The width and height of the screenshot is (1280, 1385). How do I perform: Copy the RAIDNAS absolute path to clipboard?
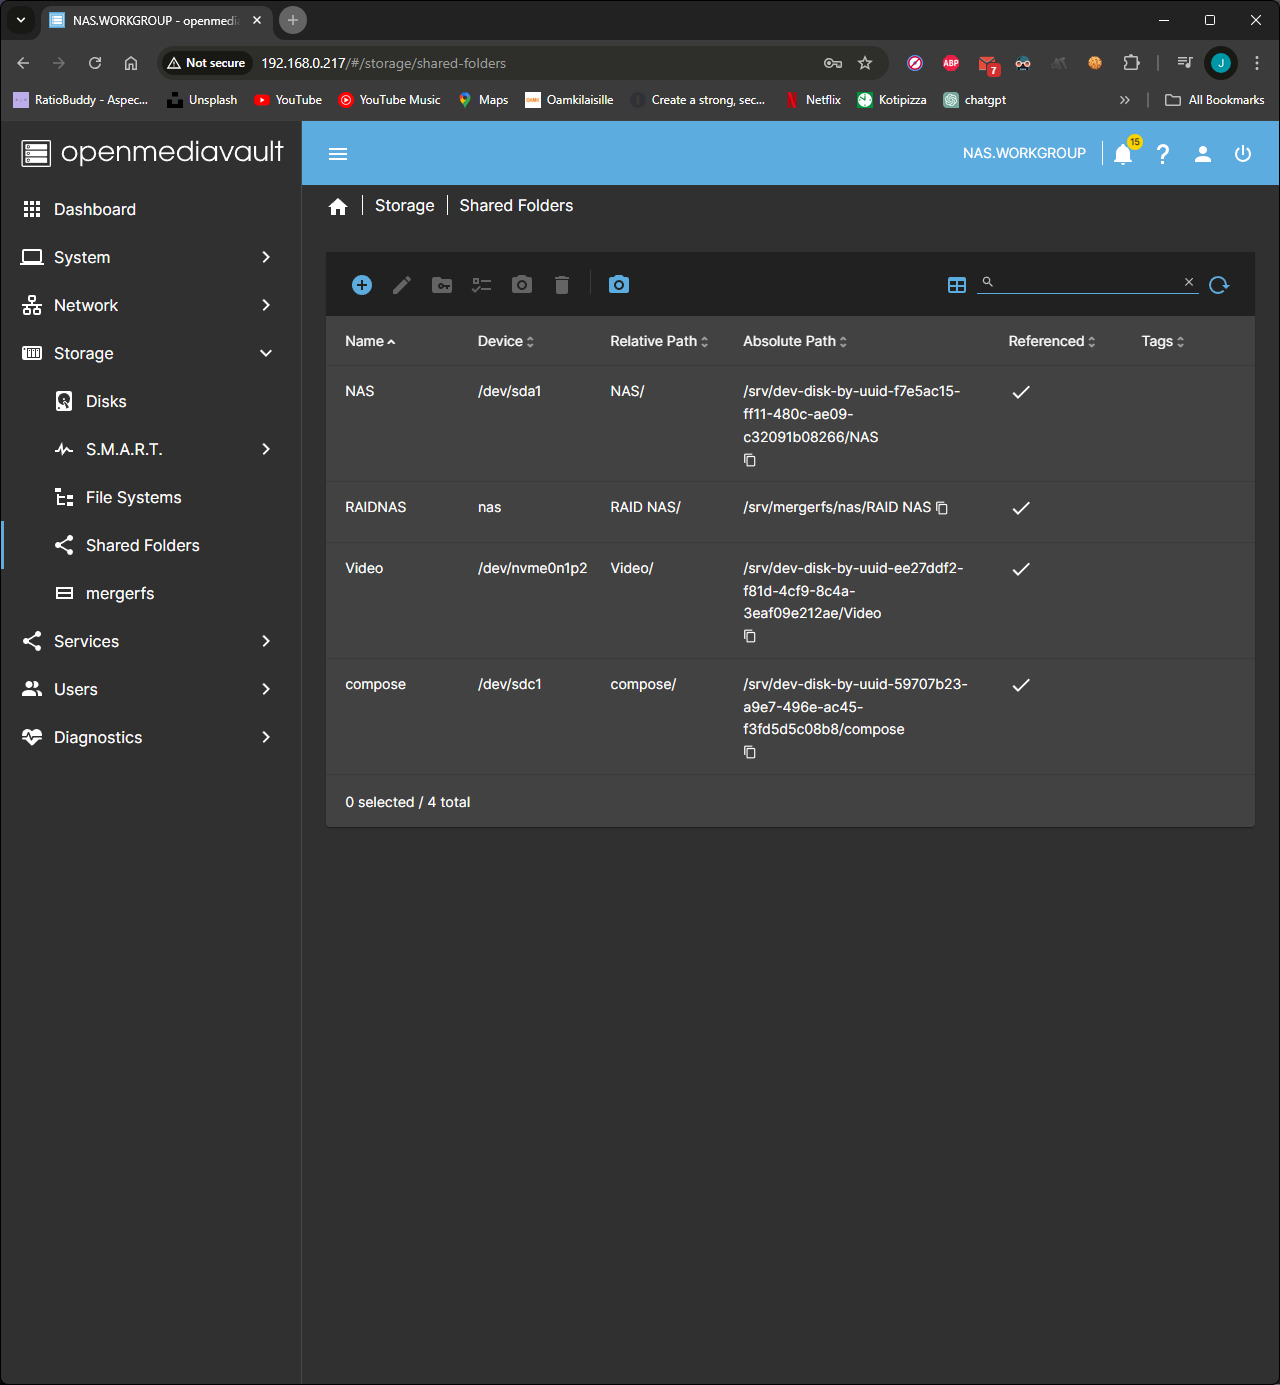942,508
